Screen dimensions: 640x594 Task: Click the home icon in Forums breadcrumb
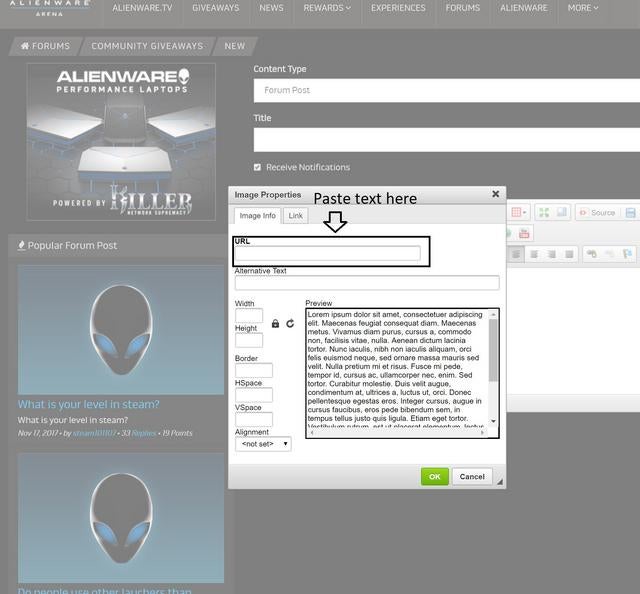click(25, 46)
